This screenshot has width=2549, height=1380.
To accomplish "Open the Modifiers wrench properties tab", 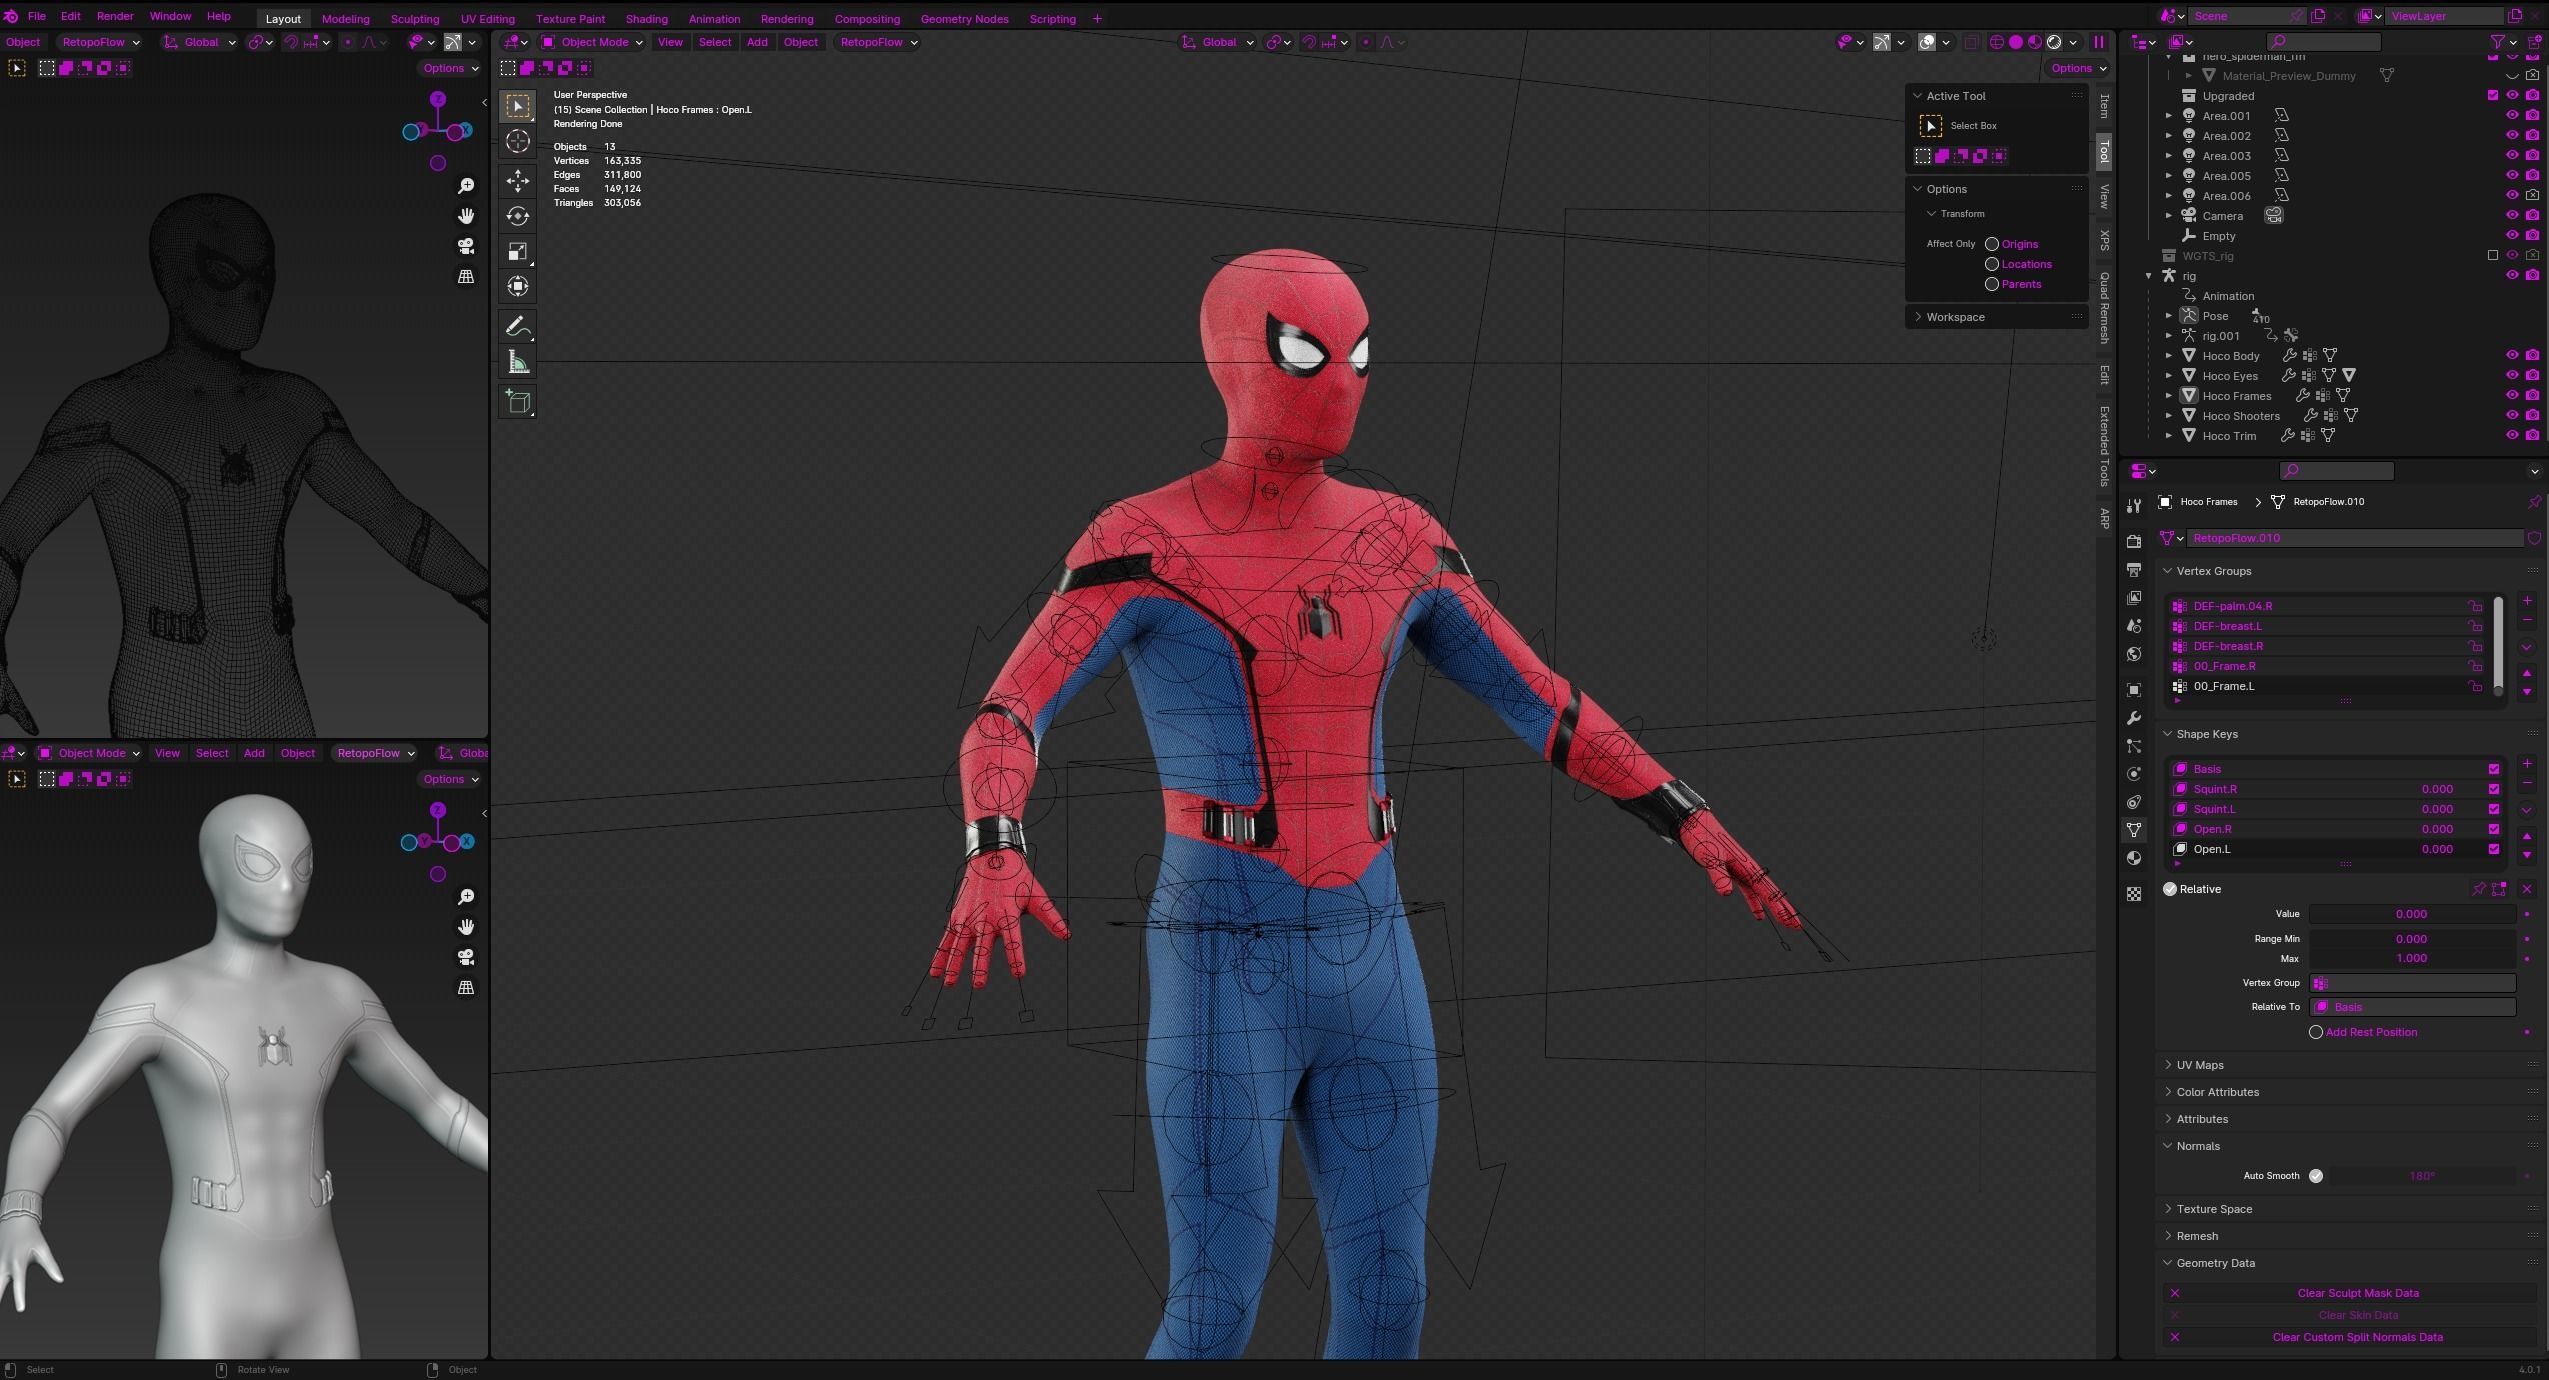I will tap(2134, 718).
